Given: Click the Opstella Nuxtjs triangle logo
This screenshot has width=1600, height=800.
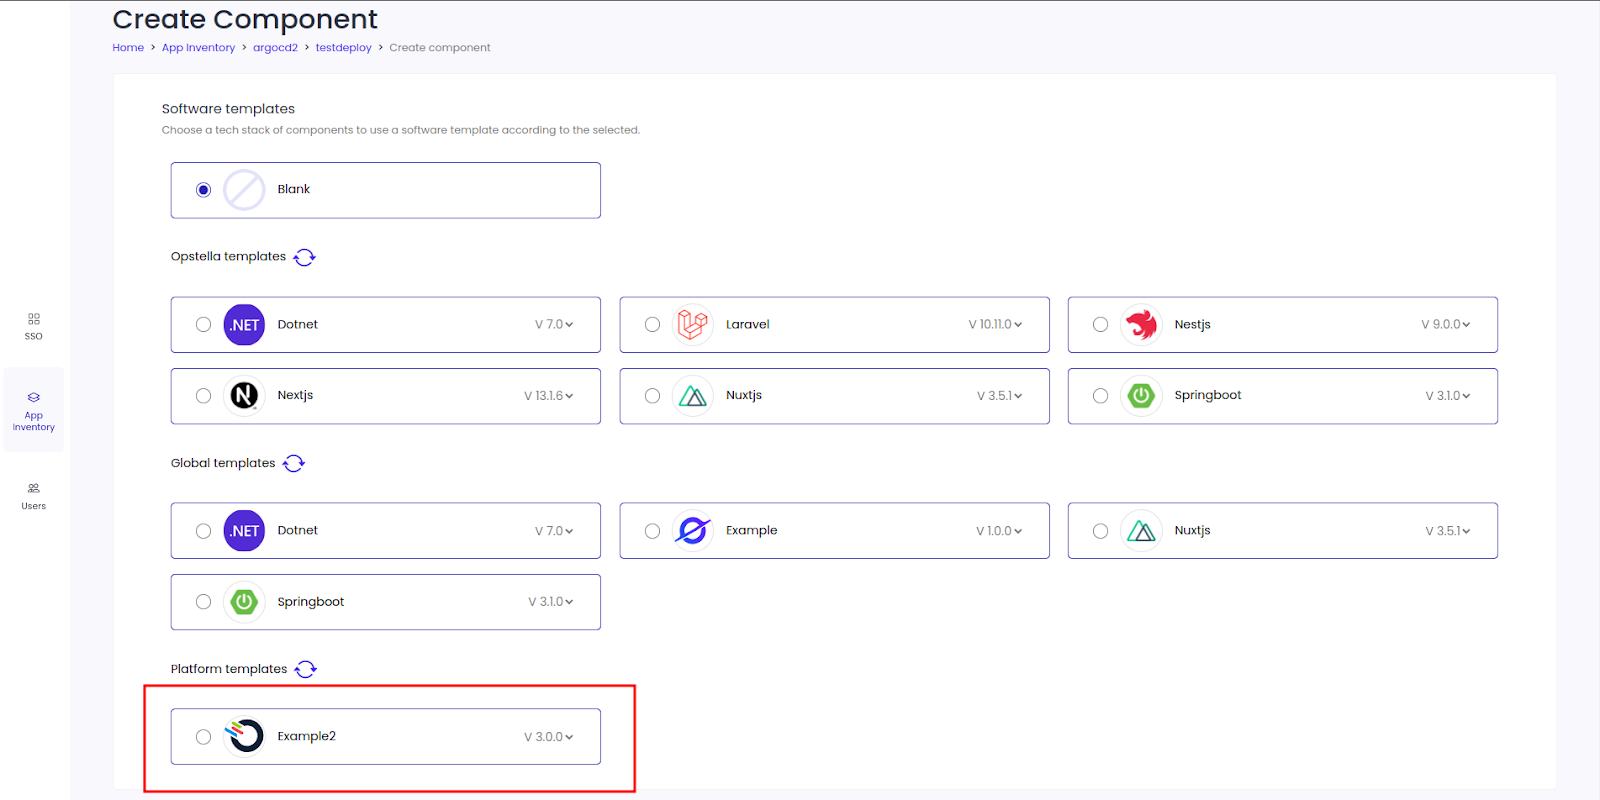Looking at the screenshot, I should coord(692,396).
